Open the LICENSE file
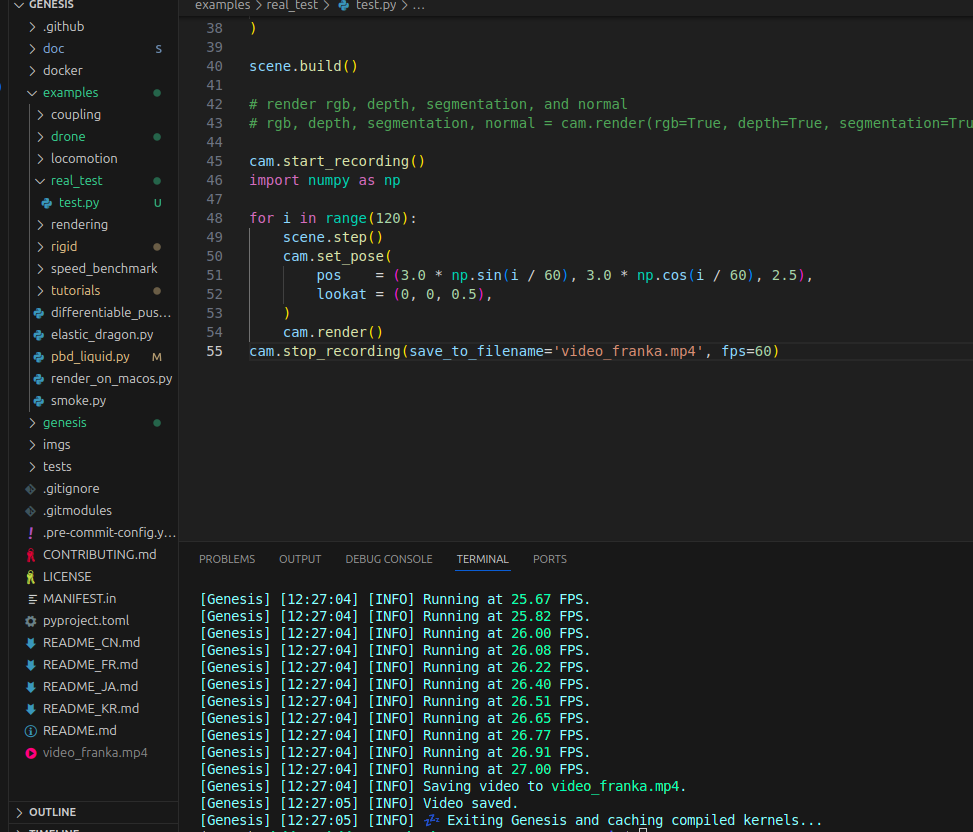The width and height of the screenshot is (973, 832). point(66,577)
